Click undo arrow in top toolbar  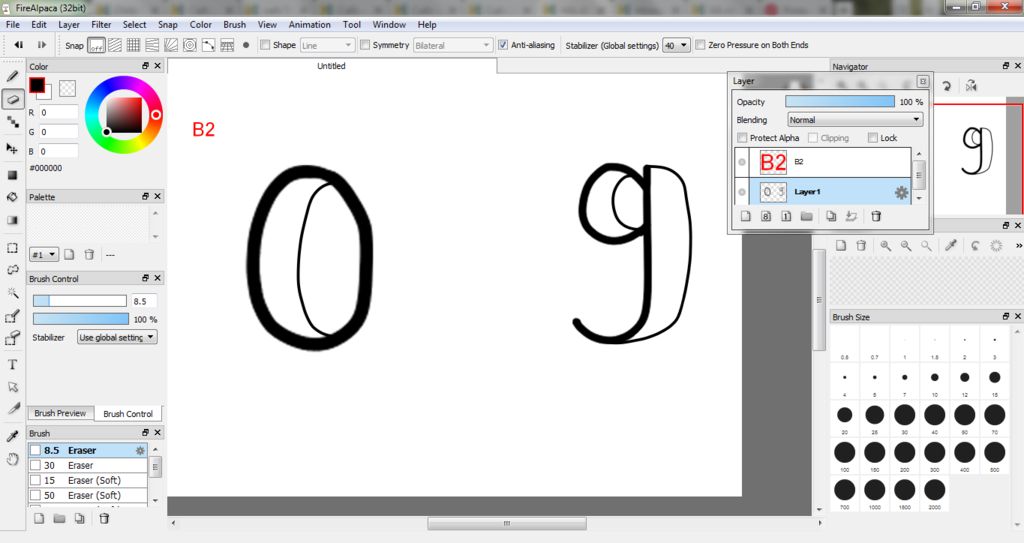click(x=19, y=45)
